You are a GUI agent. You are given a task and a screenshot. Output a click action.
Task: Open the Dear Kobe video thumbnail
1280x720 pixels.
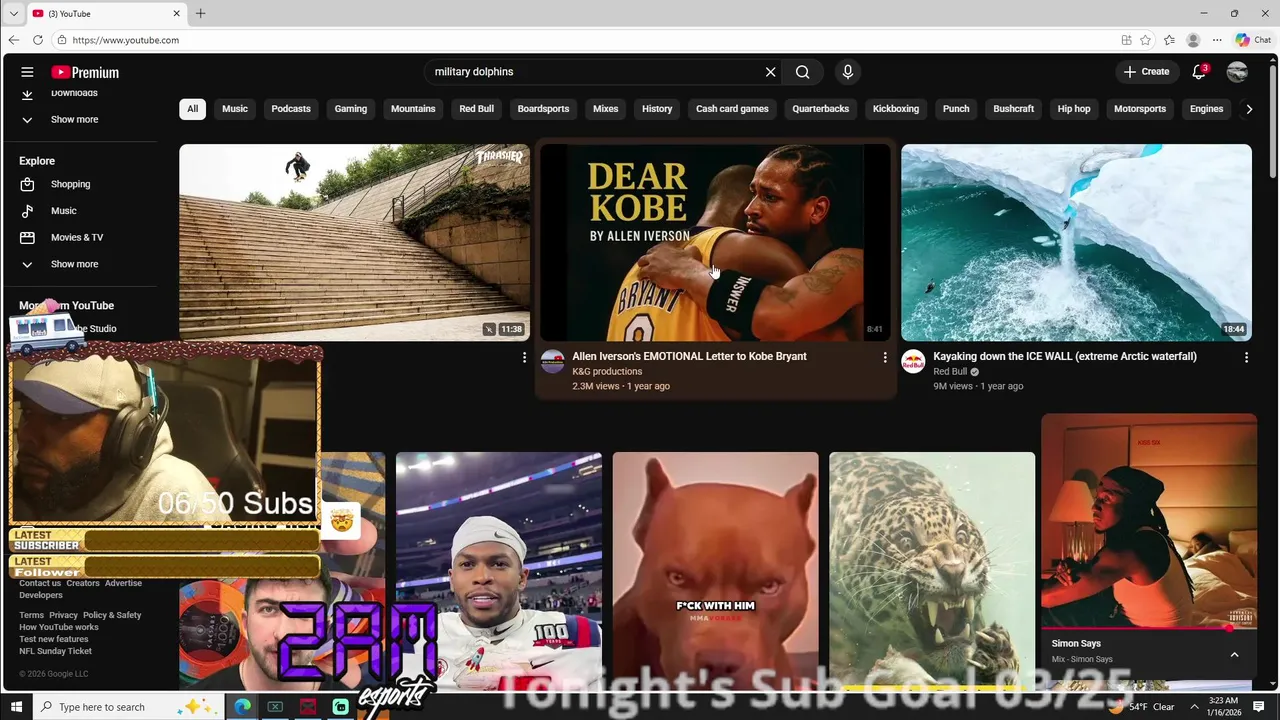(715, 242)
